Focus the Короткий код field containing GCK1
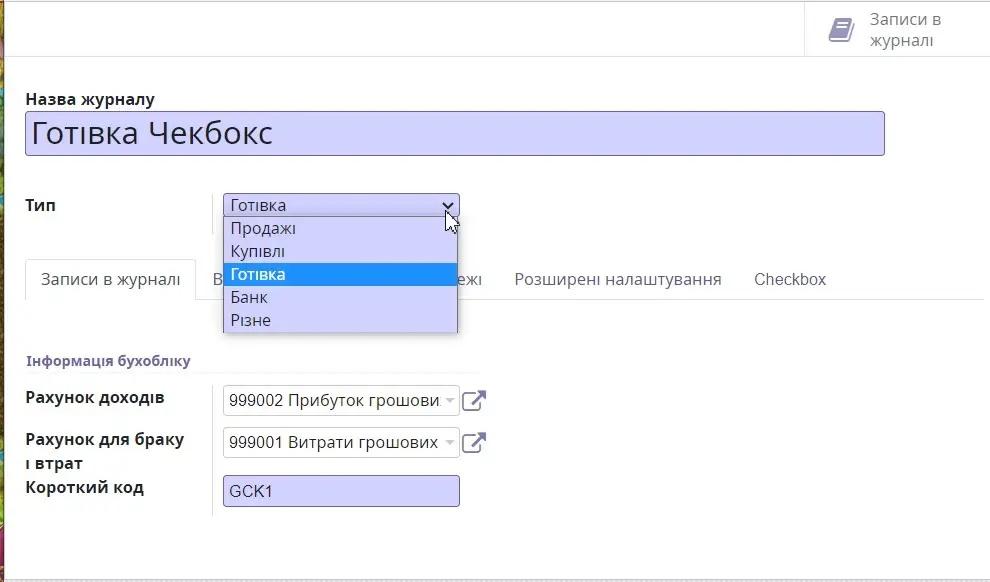Viewport: 990px width, 582px height. coord(340,491)
